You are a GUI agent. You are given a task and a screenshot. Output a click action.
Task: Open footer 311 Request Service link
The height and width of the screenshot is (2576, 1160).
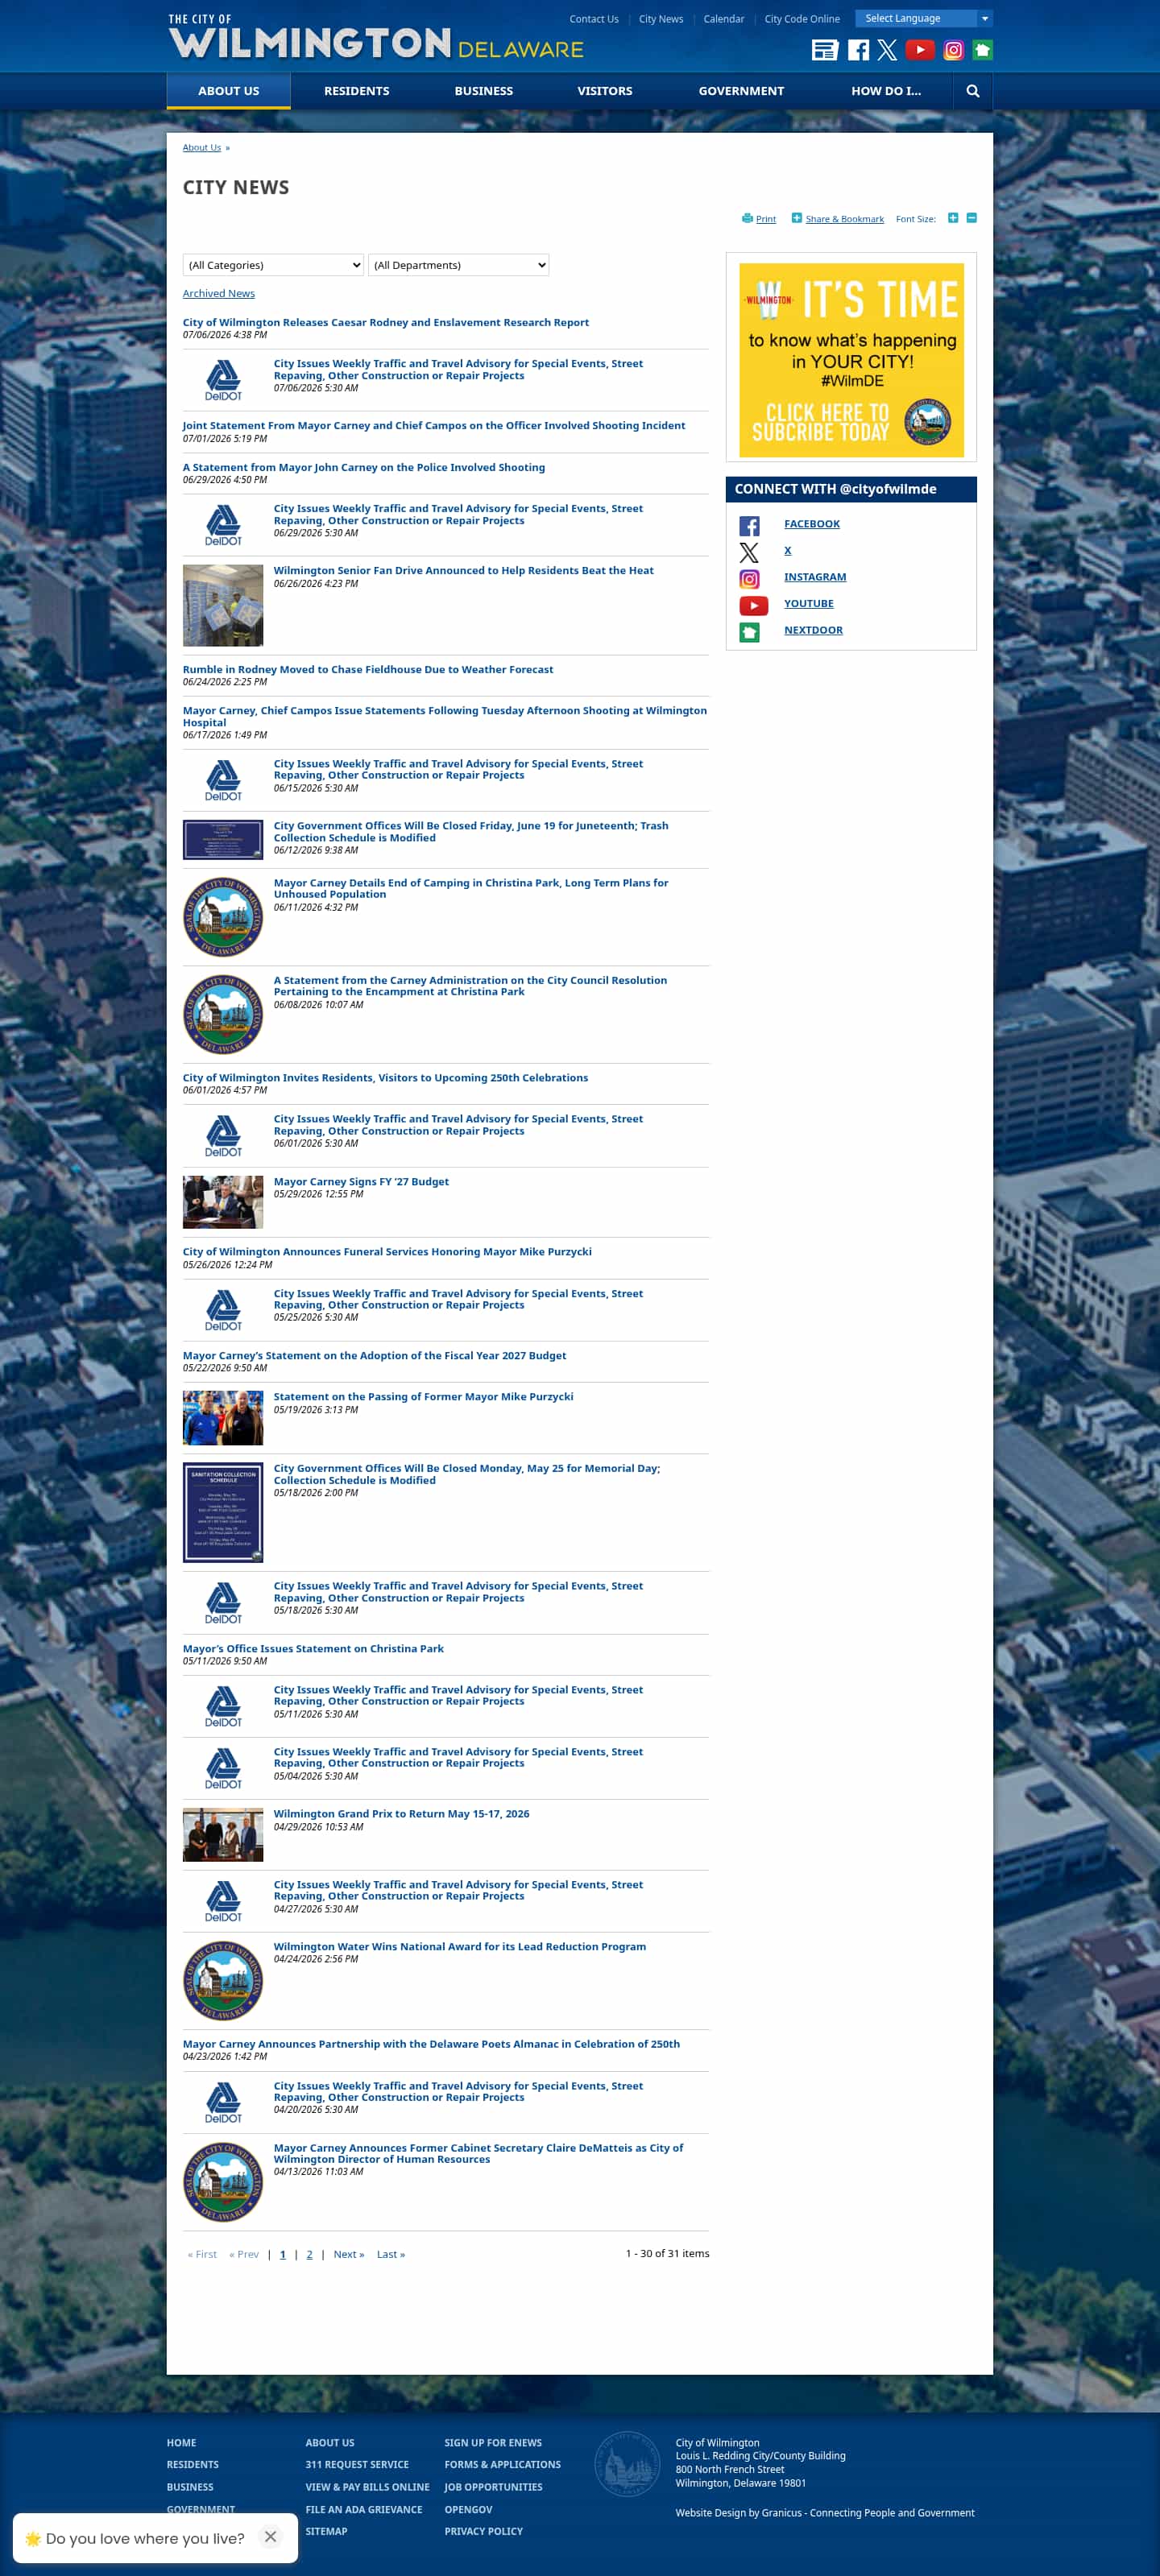pos(357,2464)
